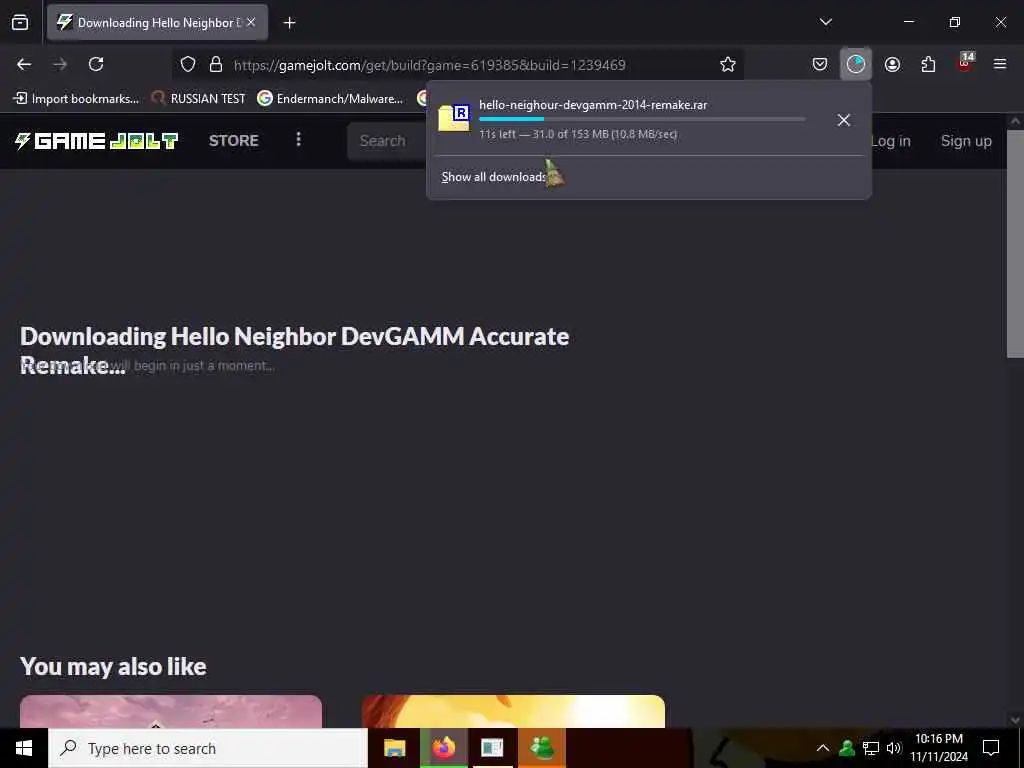
Task: Close the Downloading Hello Neighbor tab
Action: (251, 22)
